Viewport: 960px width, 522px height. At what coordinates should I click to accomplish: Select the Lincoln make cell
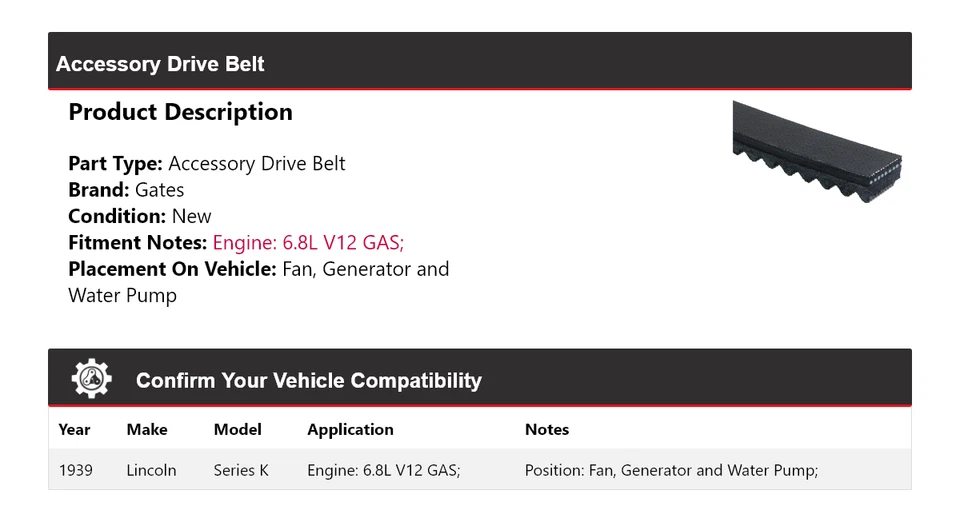[x=151, y=469]
